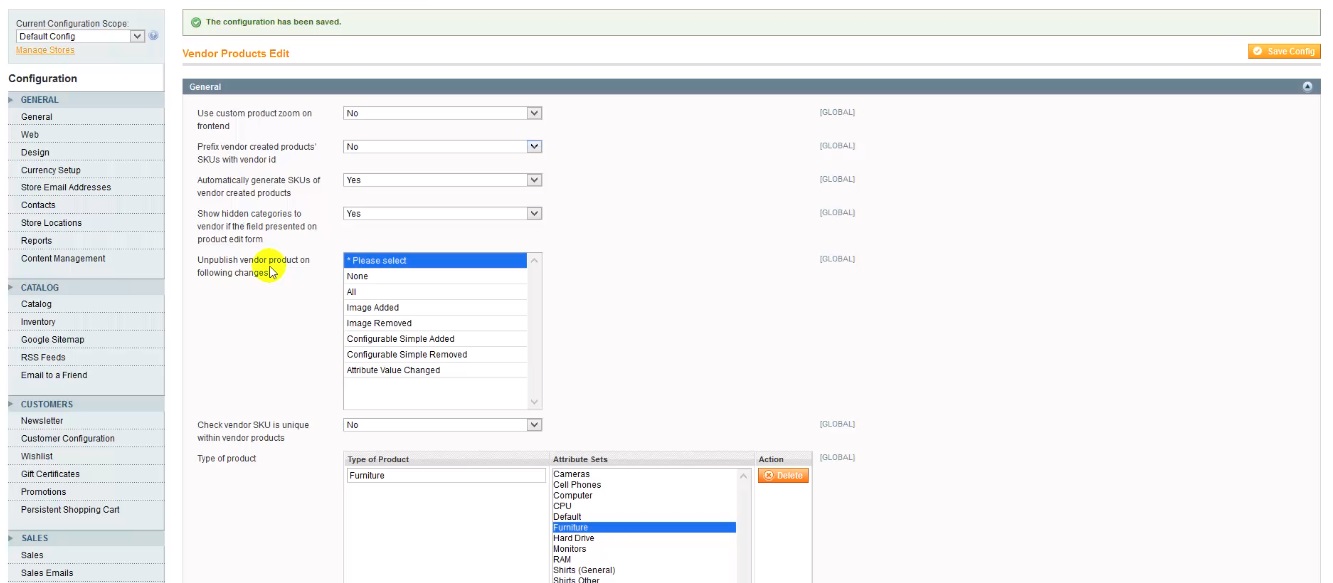
Task: Click the Type of Product text field
Action: tap(445, 476)
